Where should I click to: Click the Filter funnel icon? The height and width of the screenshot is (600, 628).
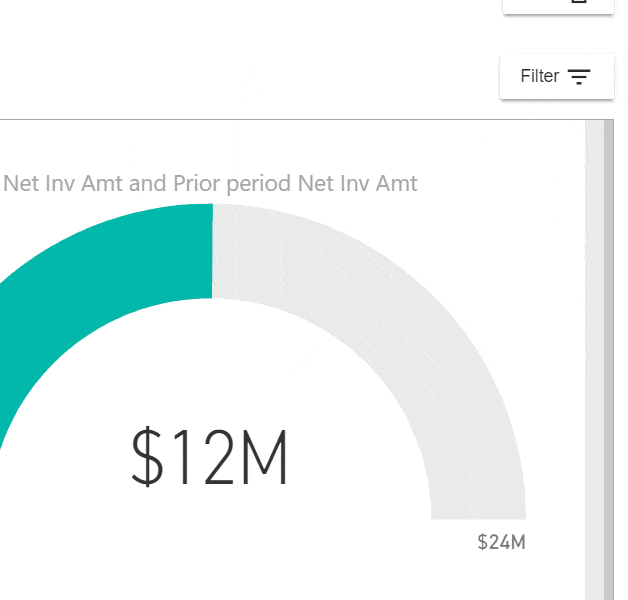579,77
